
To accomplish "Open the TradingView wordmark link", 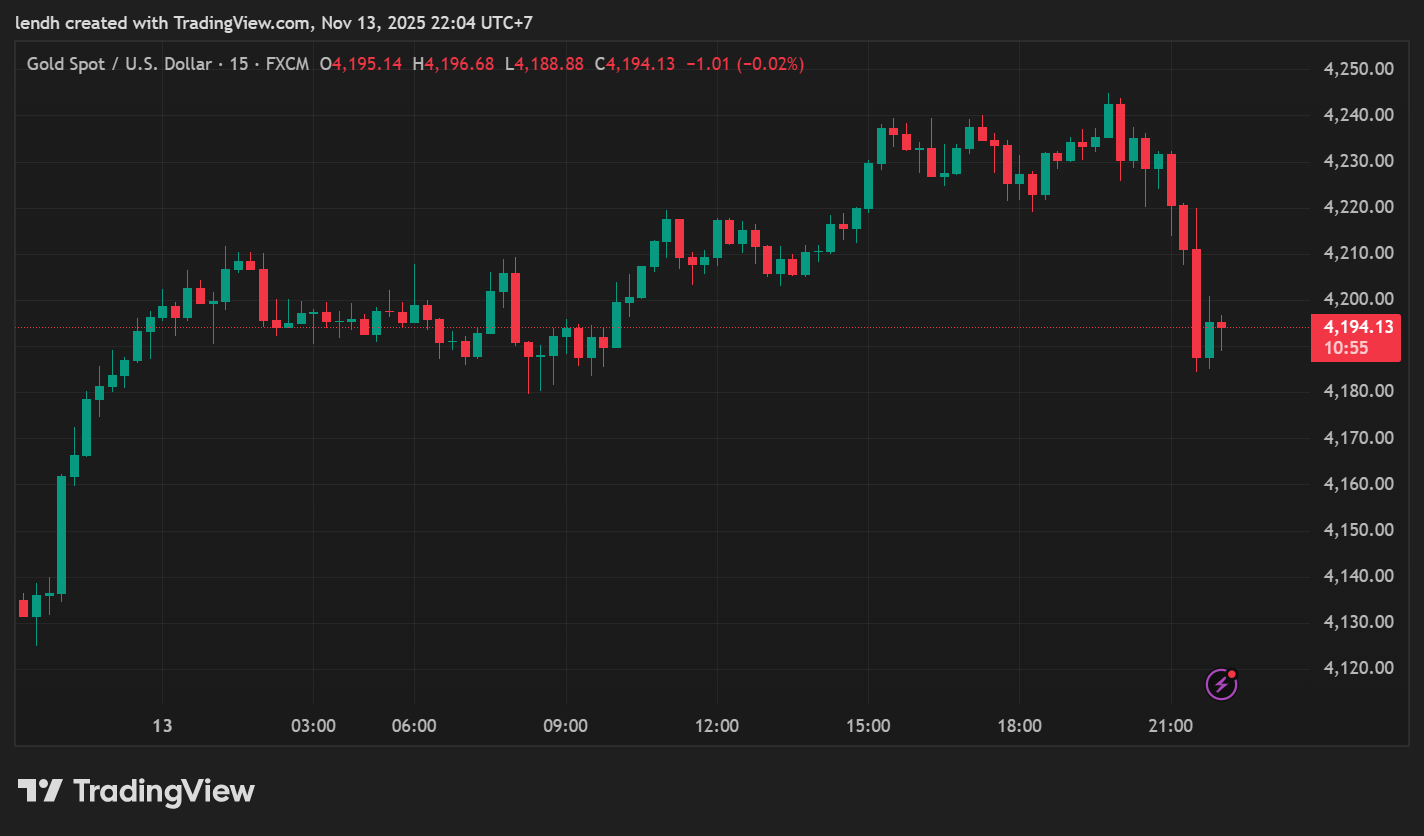I will click(164, 792).
